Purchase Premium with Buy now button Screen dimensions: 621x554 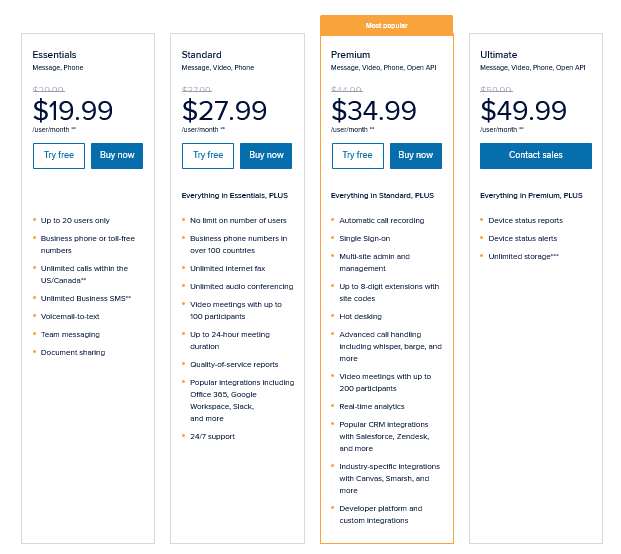point(416,156)
